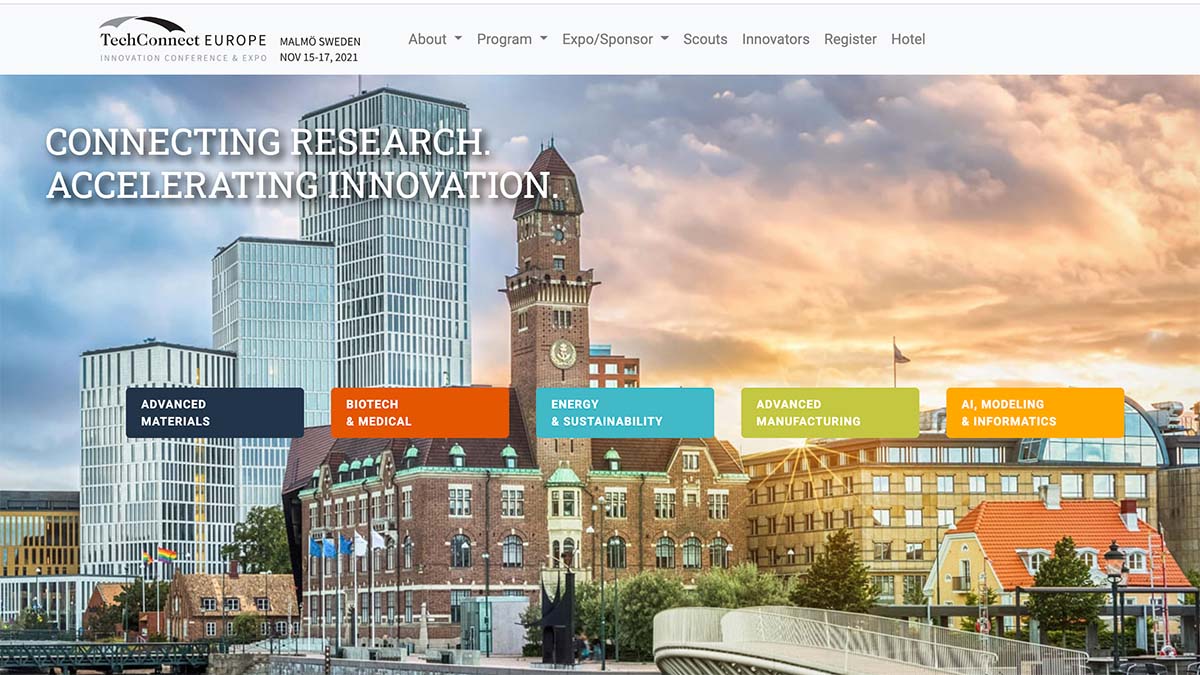
Task: Click the Innovation Conference & Expo tagline
Action: click(x=183, y=58)
